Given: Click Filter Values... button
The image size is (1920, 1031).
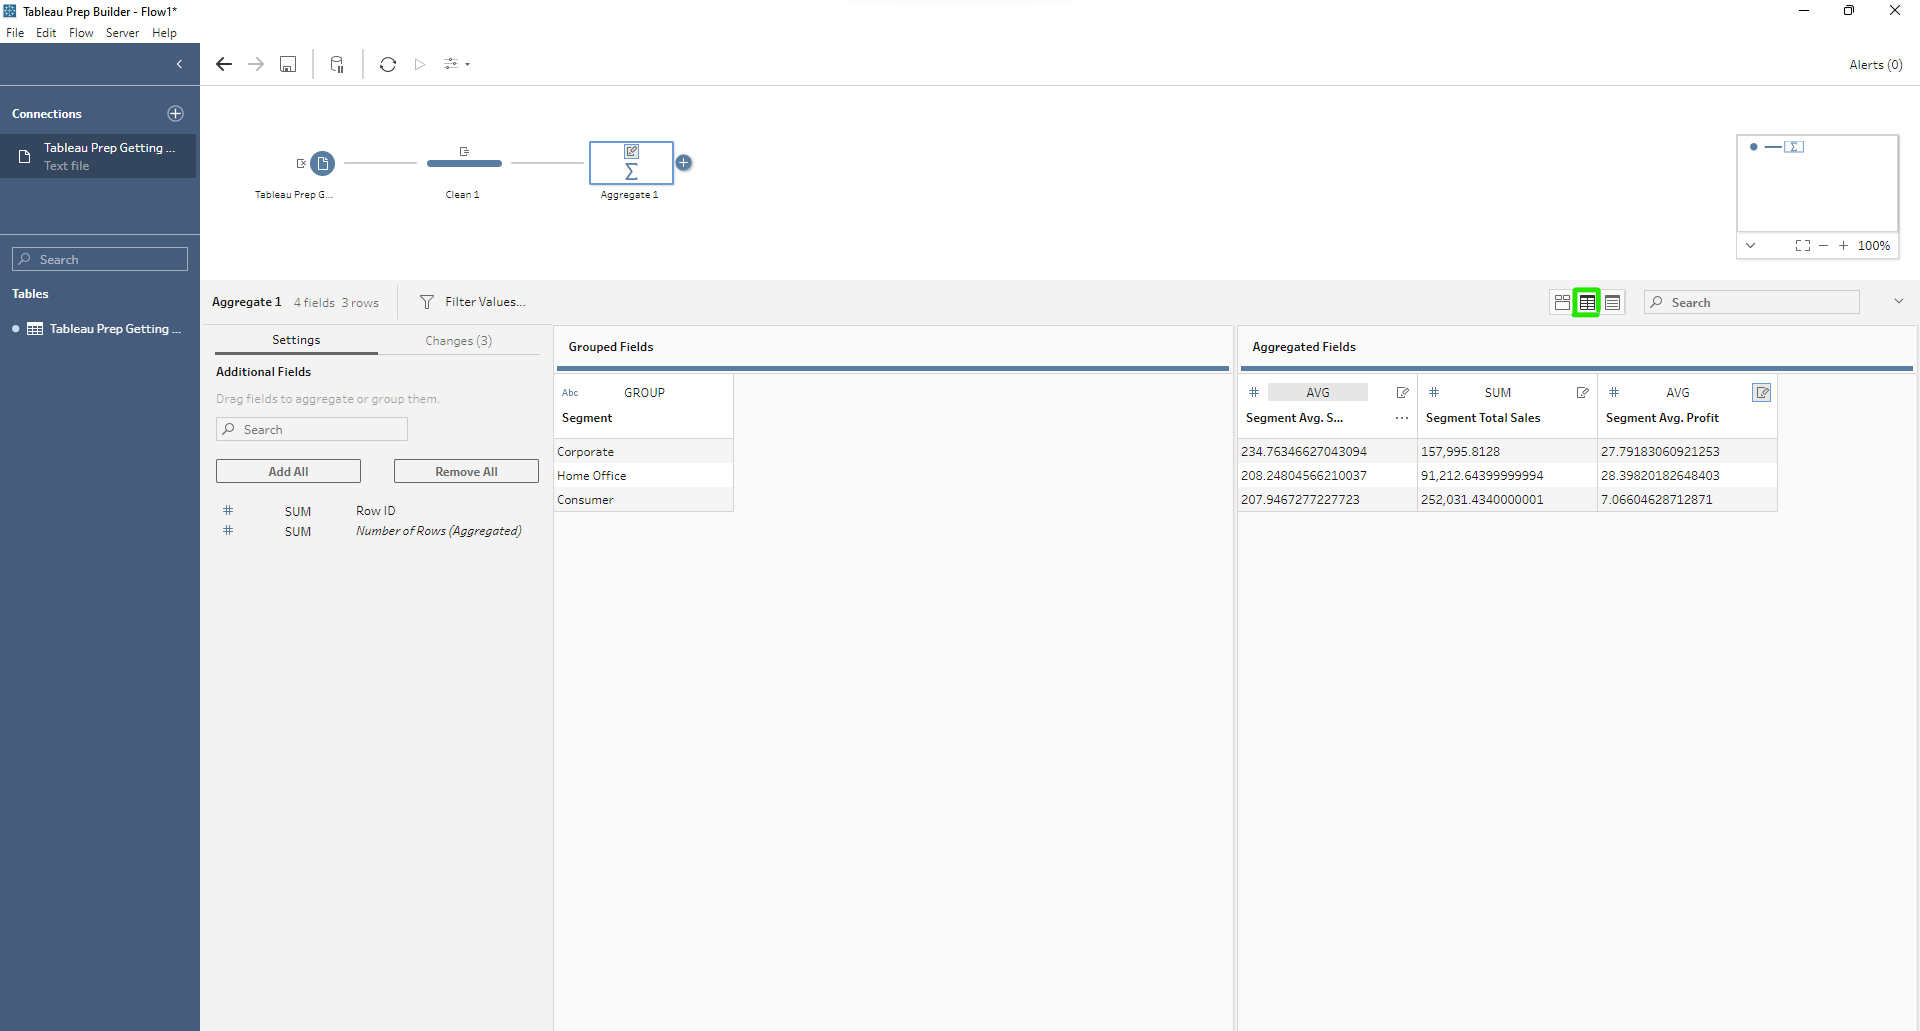Looking at the screenshot, I should coord(472,302).
